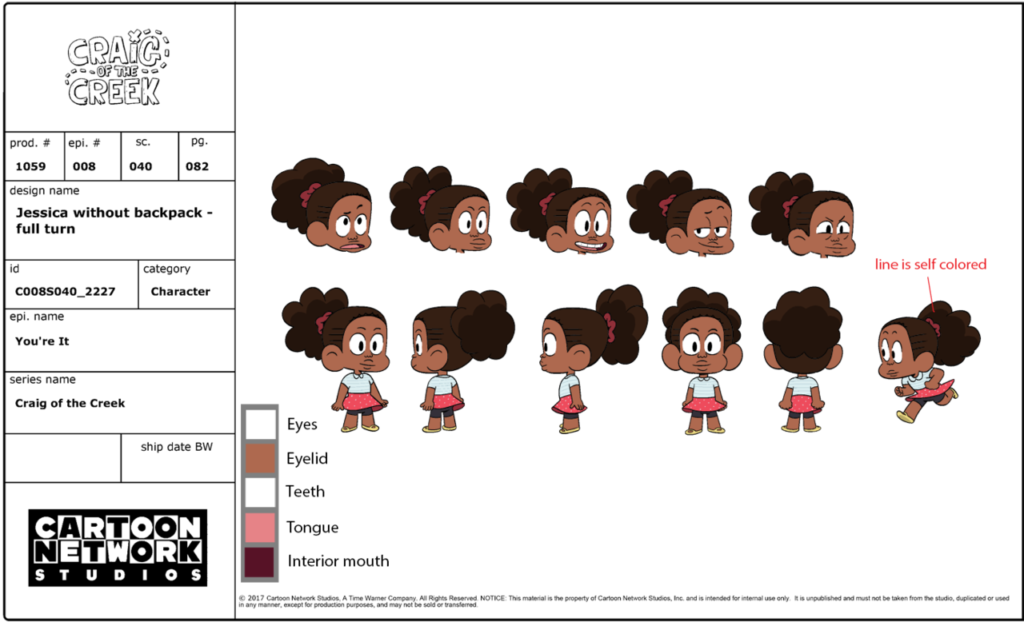Click the back view full-body pose
1024x622 pixels.
tap(803, 359)
